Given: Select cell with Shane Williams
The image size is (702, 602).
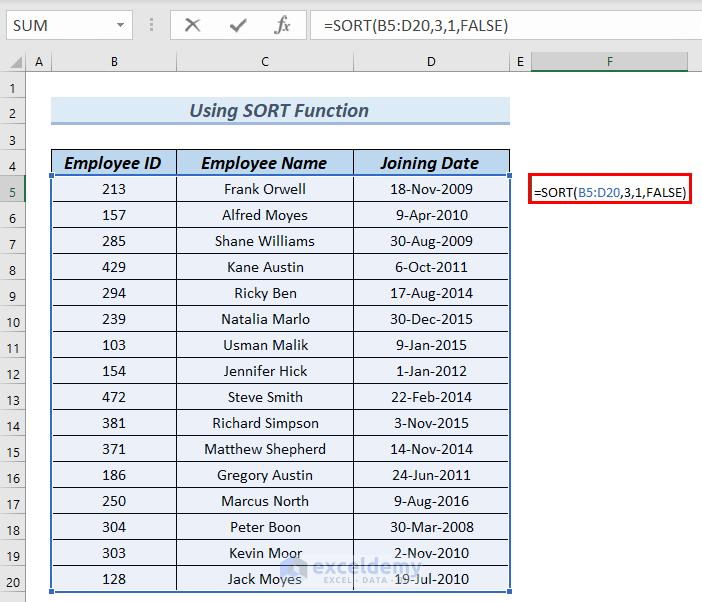Looking at the screenshot, I should click(265, 241).
